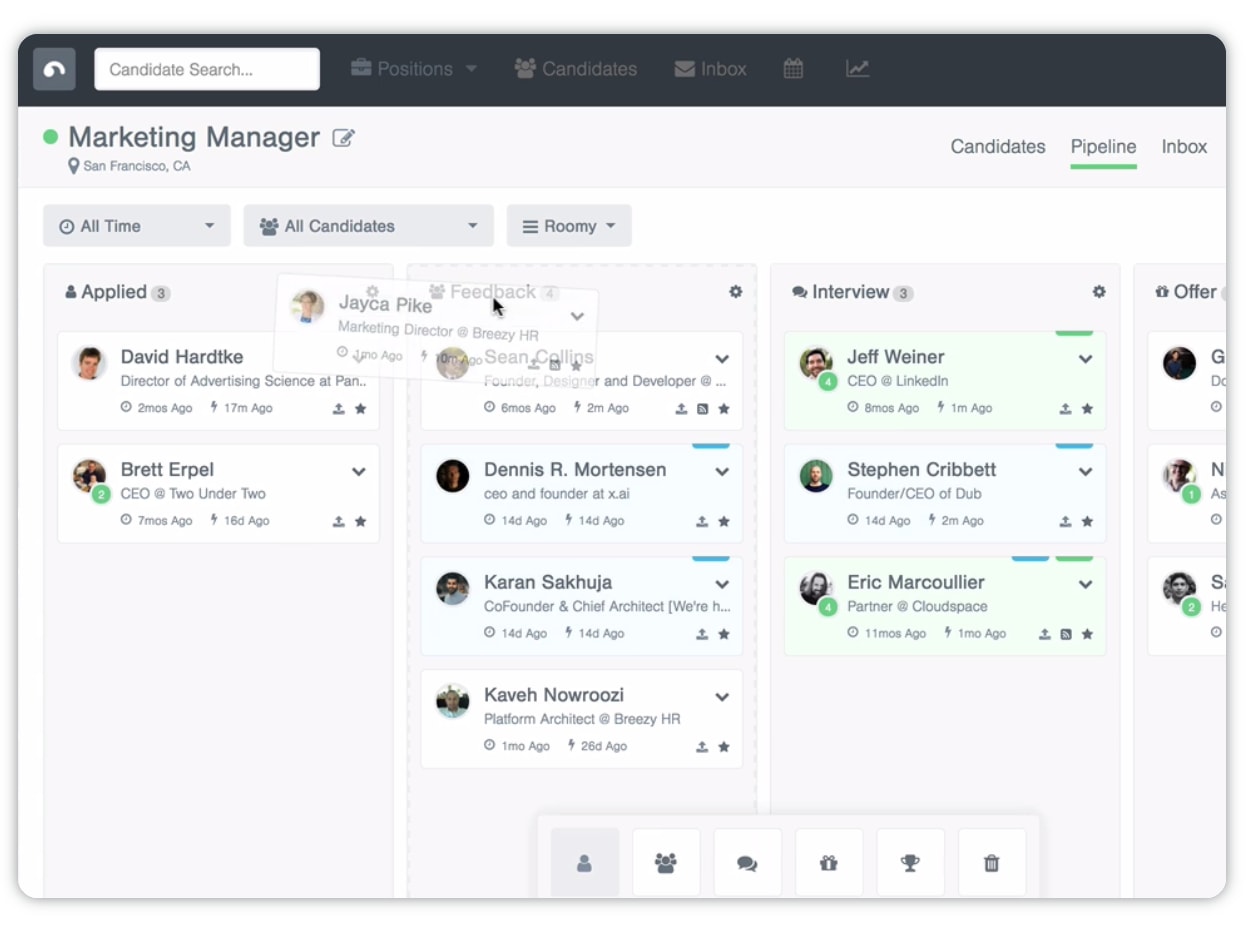Open the All Candidates filter dropdown
This screenshot has width=1250, height=932.
[x=369, y=226]
